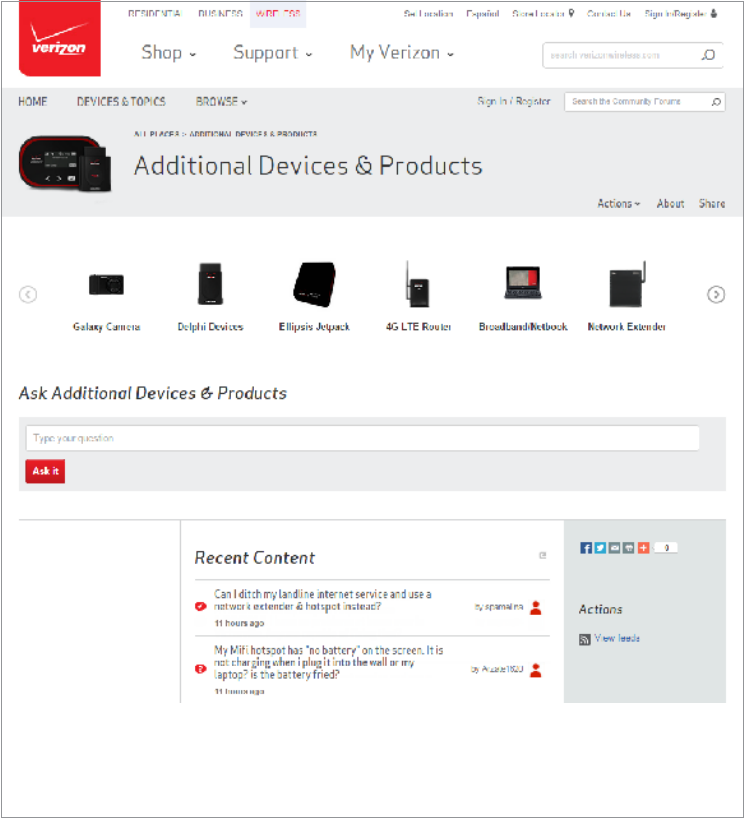
Task: Expand the Support dropdown menu
Action: [x=272, y=53]
